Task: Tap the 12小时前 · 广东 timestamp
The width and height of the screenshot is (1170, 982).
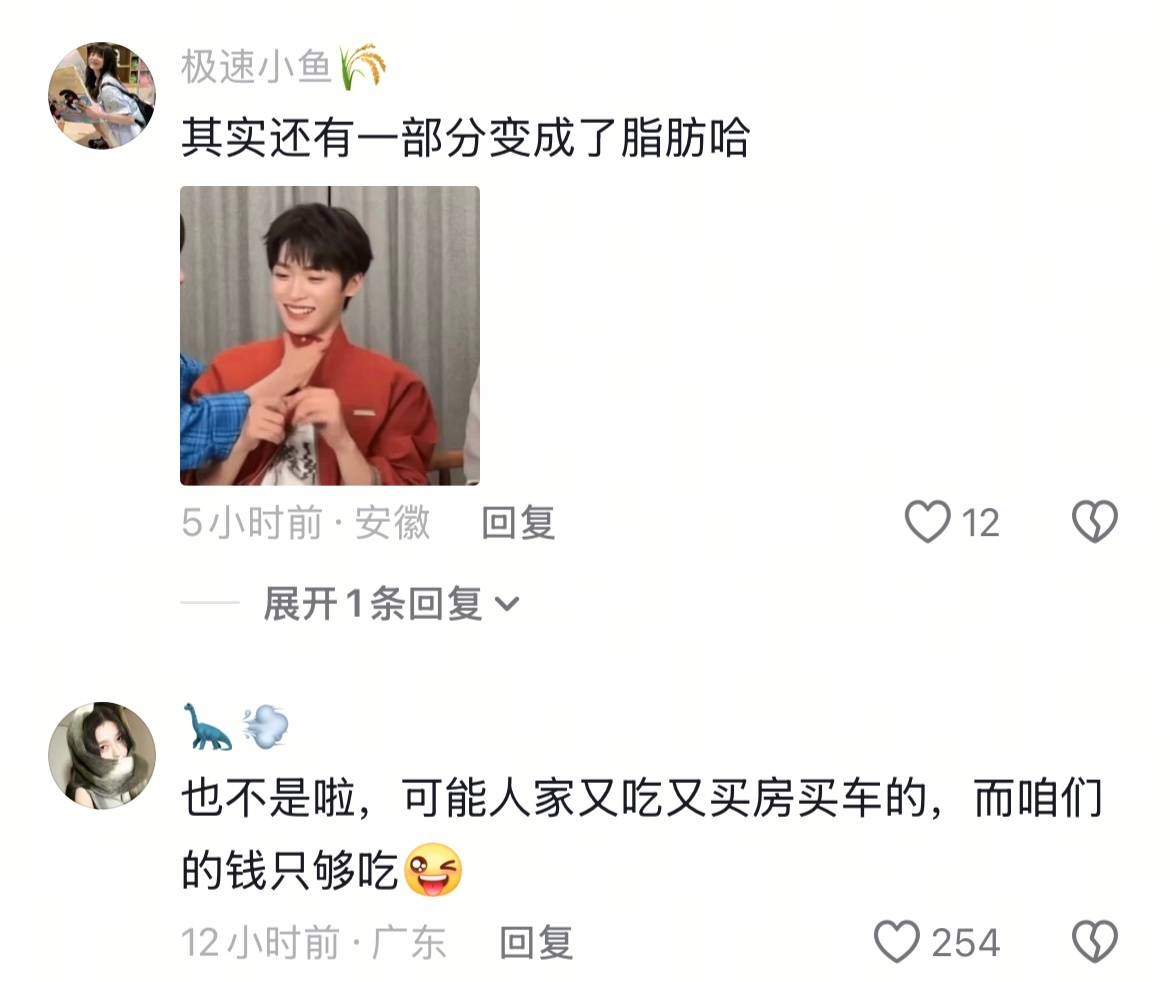Action: click(x=314, y=942)
